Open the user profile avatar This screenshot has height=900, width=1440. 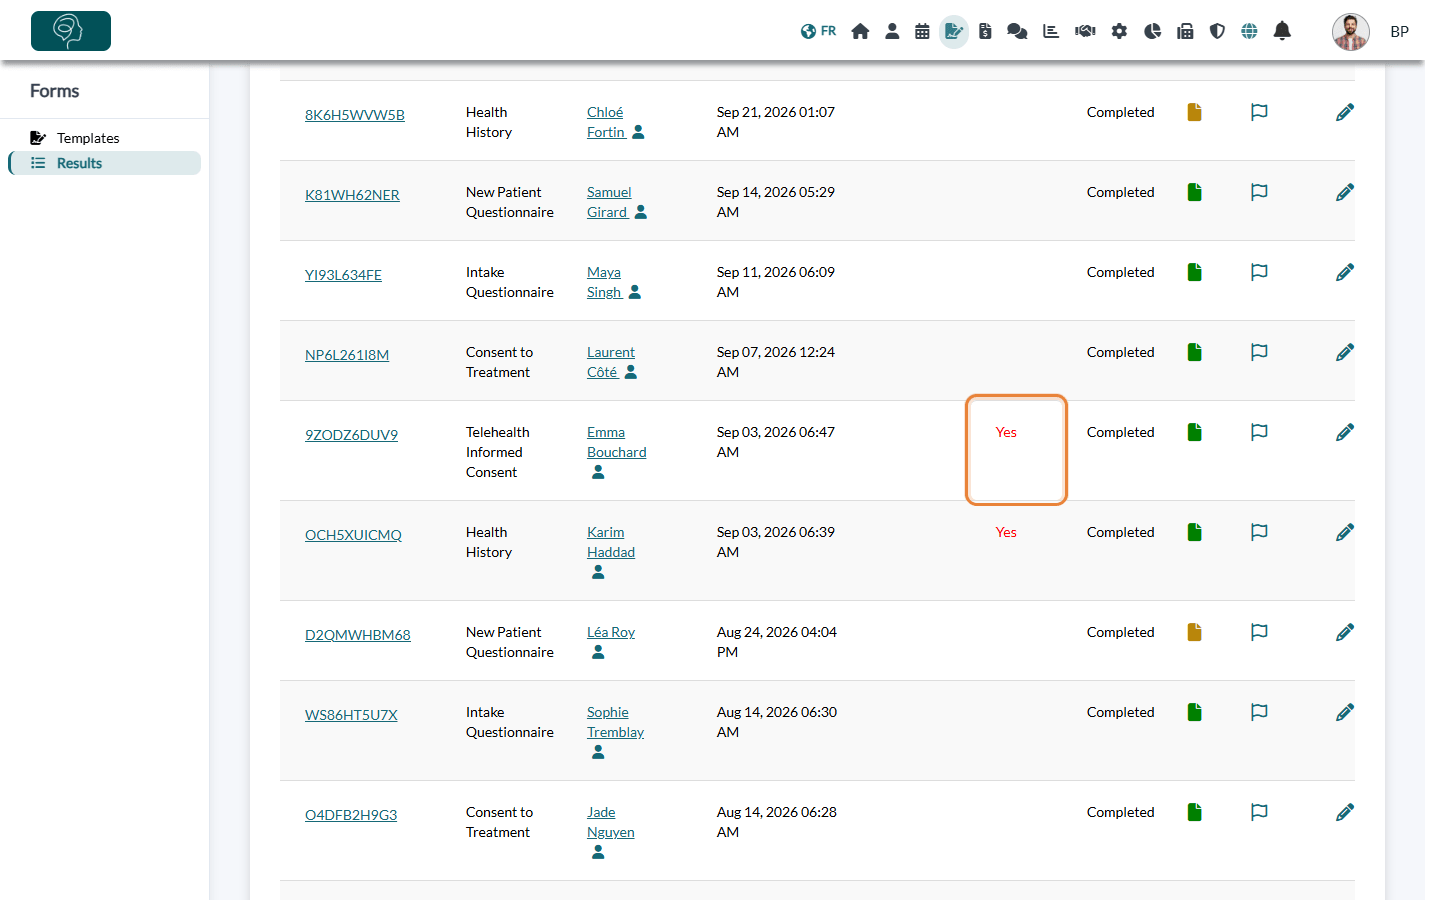pos(1351,32)
